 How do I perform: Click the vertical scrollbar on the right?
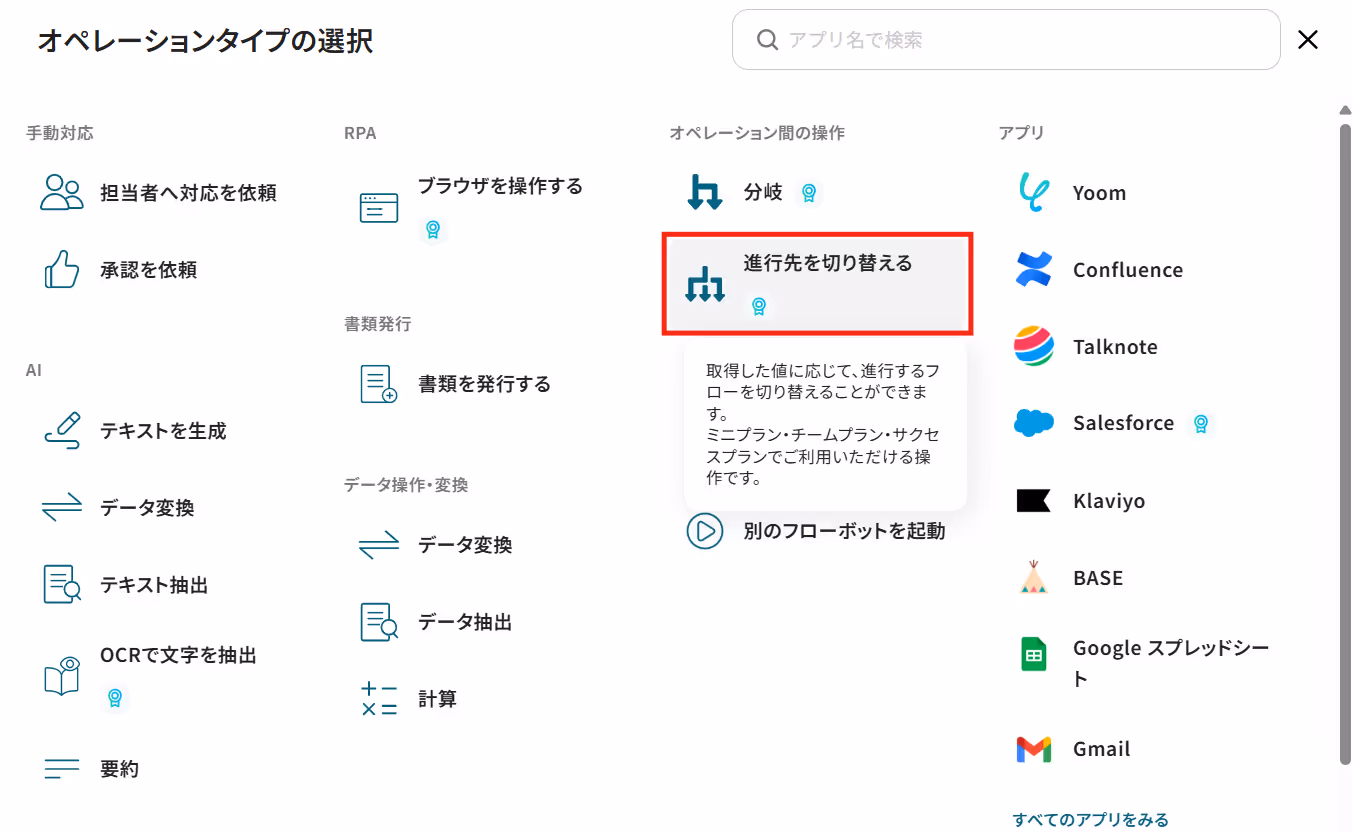point(1345,445)
